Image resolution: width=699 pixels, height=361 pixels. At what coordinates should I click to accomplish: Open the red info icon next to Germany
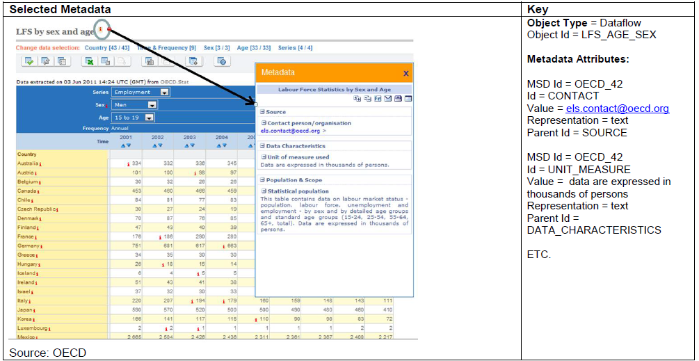coord(41,246)
